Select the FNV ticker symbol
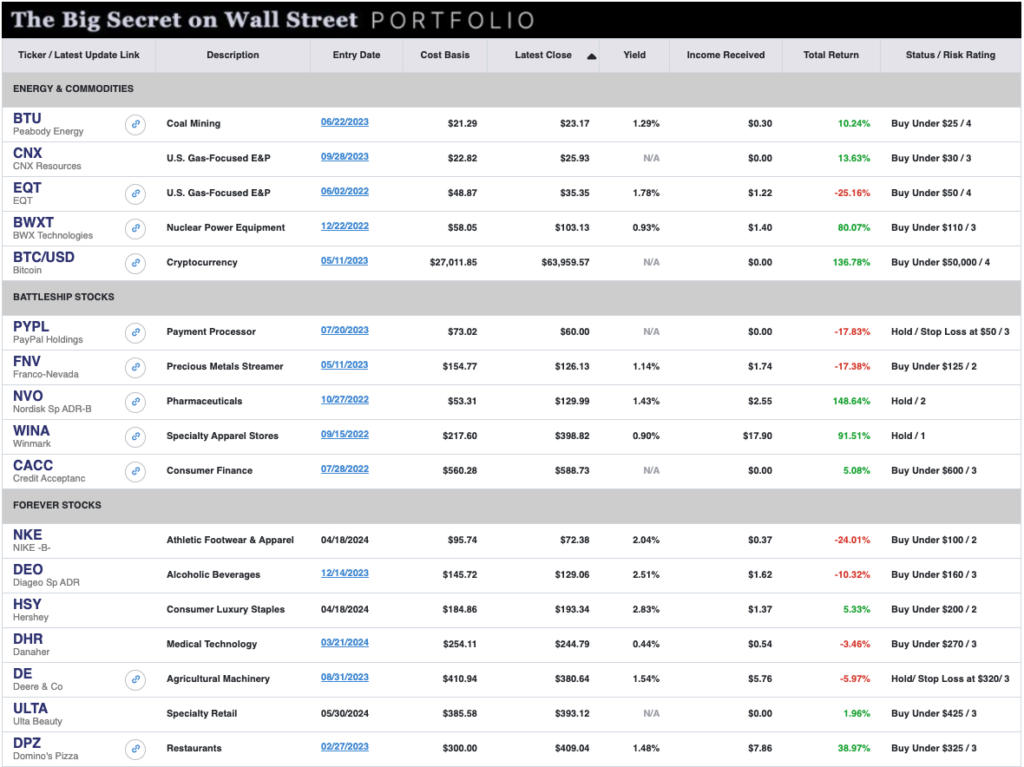 27,361
